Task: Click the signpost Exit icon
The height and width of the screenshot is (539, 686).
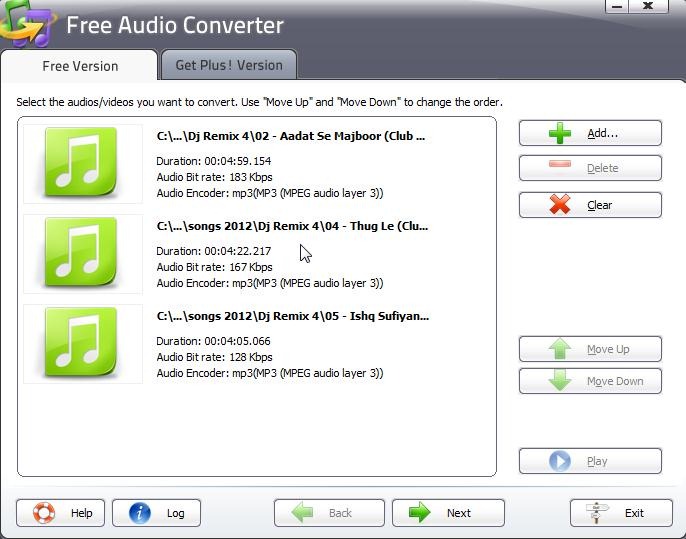Action: (597, 513)
